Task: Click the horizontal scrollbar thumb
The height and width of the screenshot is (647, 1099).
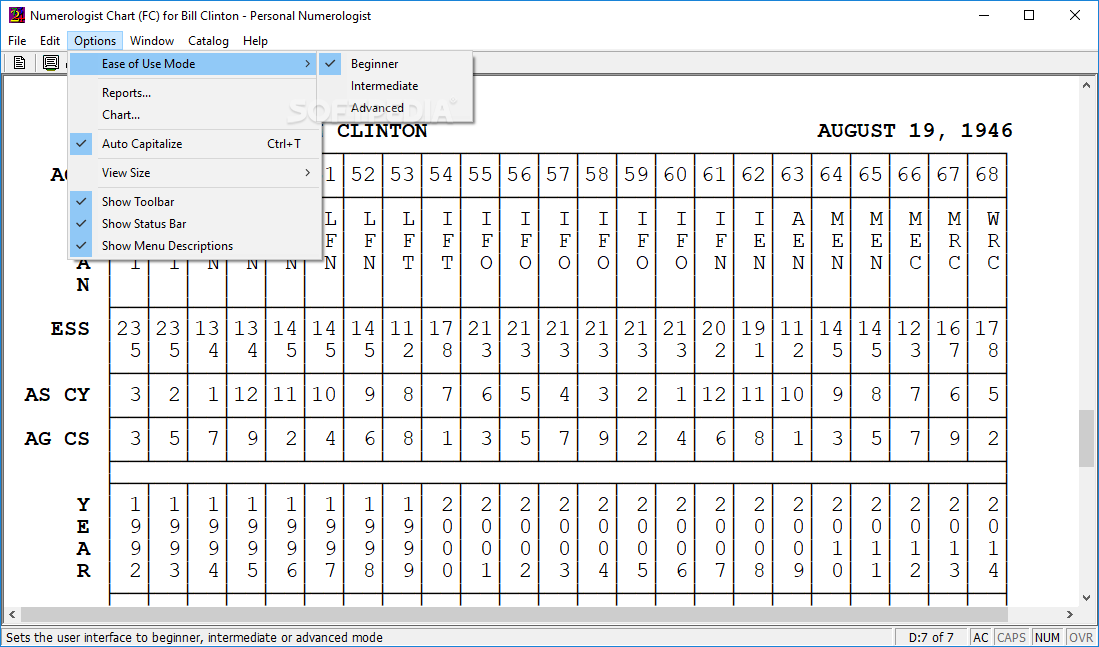Action: (x=514, y=615)
